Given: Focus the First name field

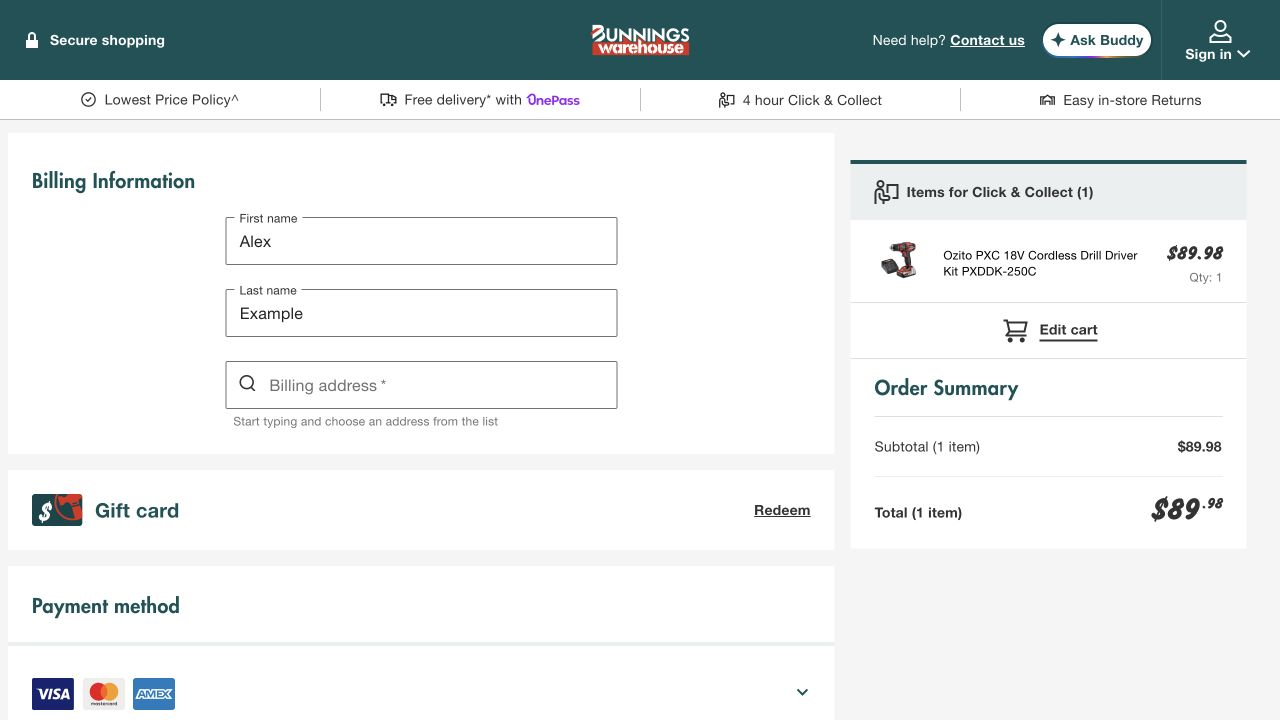Looking at the screenshot, I should click(x=421, y=241).
